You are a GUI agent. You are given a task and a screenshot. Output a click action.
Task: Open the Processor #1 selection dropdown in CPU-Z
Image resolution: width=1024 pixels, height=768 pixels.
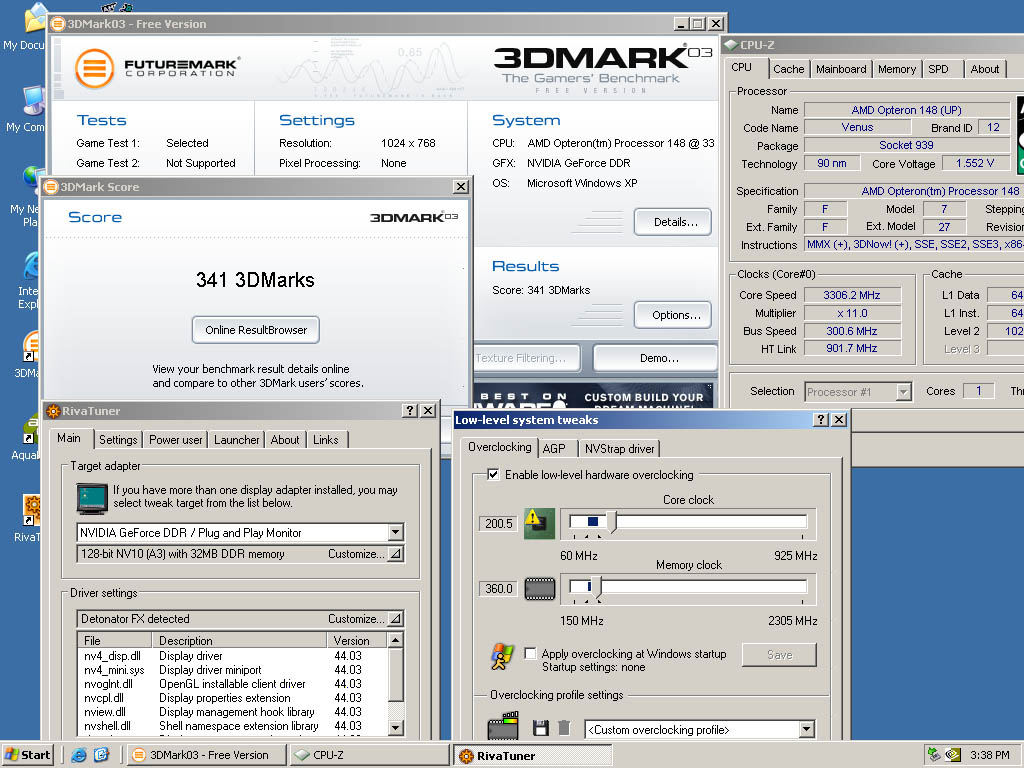click(x=903, y=392)
